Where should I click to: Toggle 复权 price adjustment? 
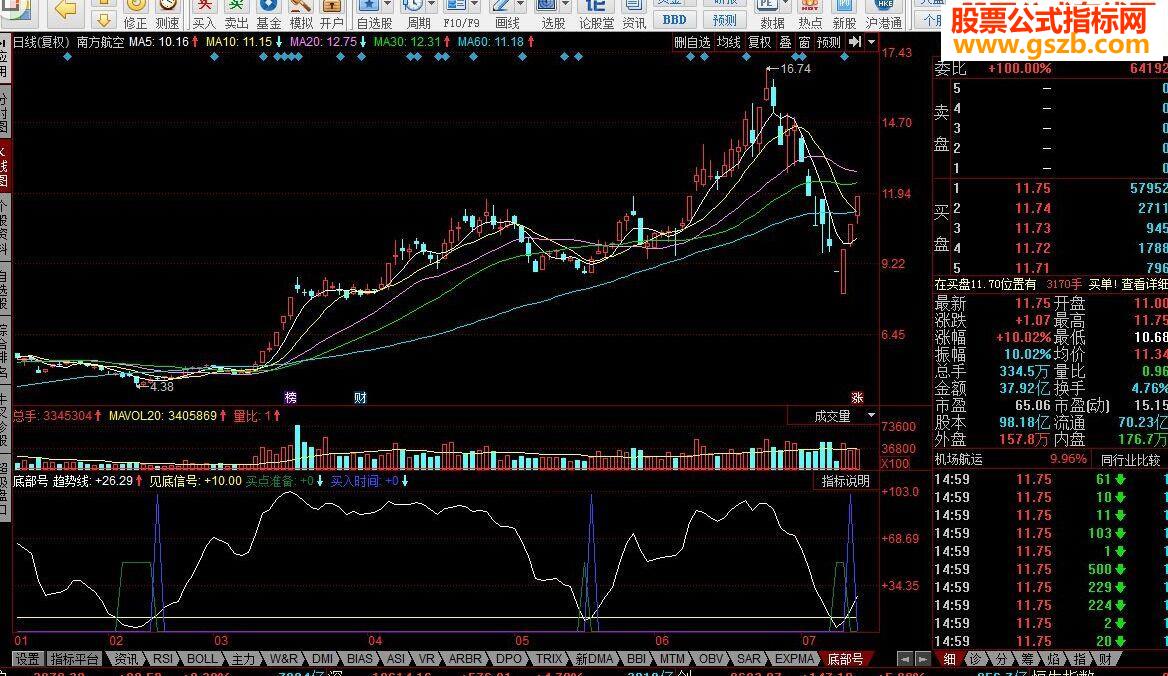[760, 42]
